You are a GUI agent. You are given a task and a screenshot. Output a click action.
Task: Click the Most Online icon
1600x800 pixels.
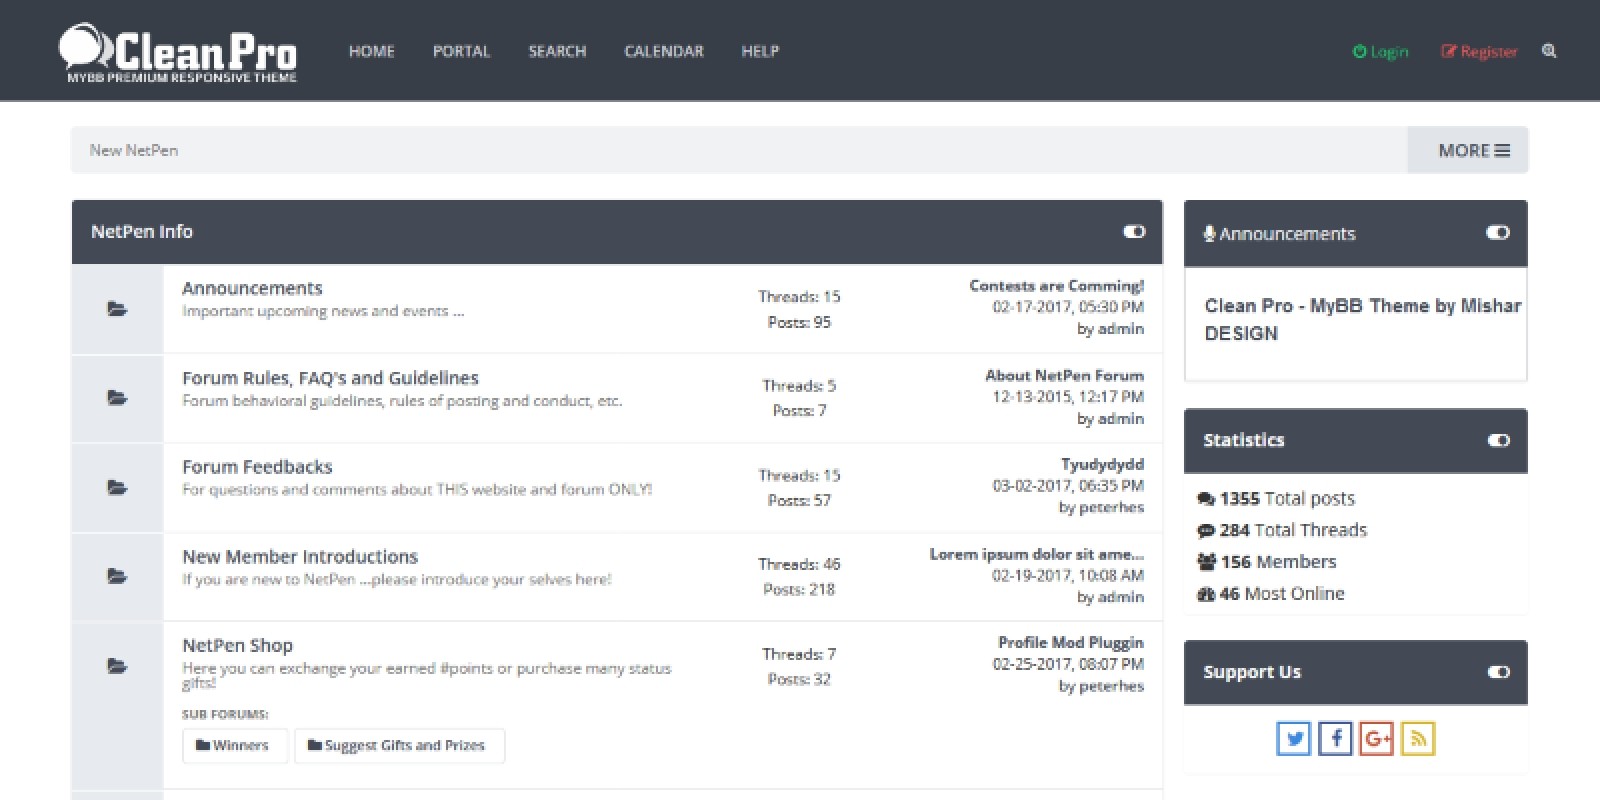[1206, 594]
